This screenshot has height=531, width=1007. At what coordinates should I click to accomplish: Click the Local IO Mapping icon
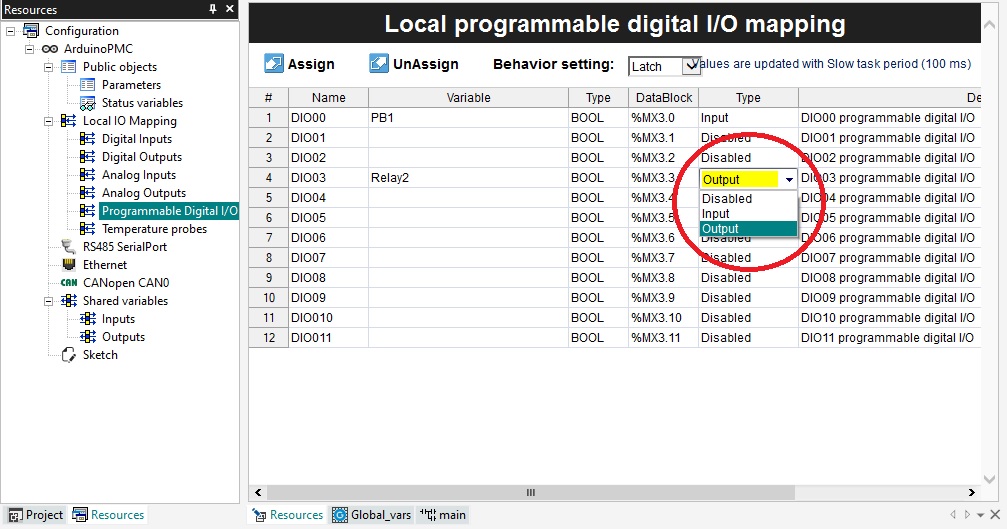[68, 121]
